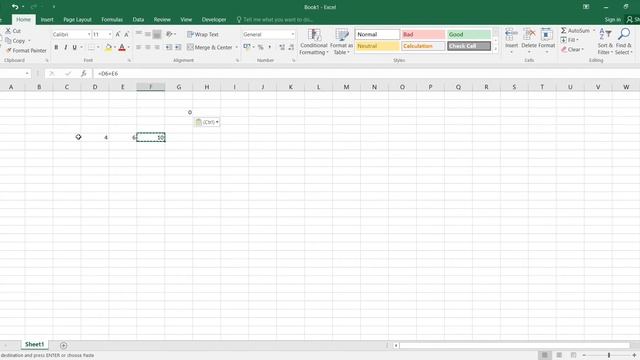Apply the red font color A
Image resolution: width=640 pixels, height=360 pixels.
tap(122, 47)
